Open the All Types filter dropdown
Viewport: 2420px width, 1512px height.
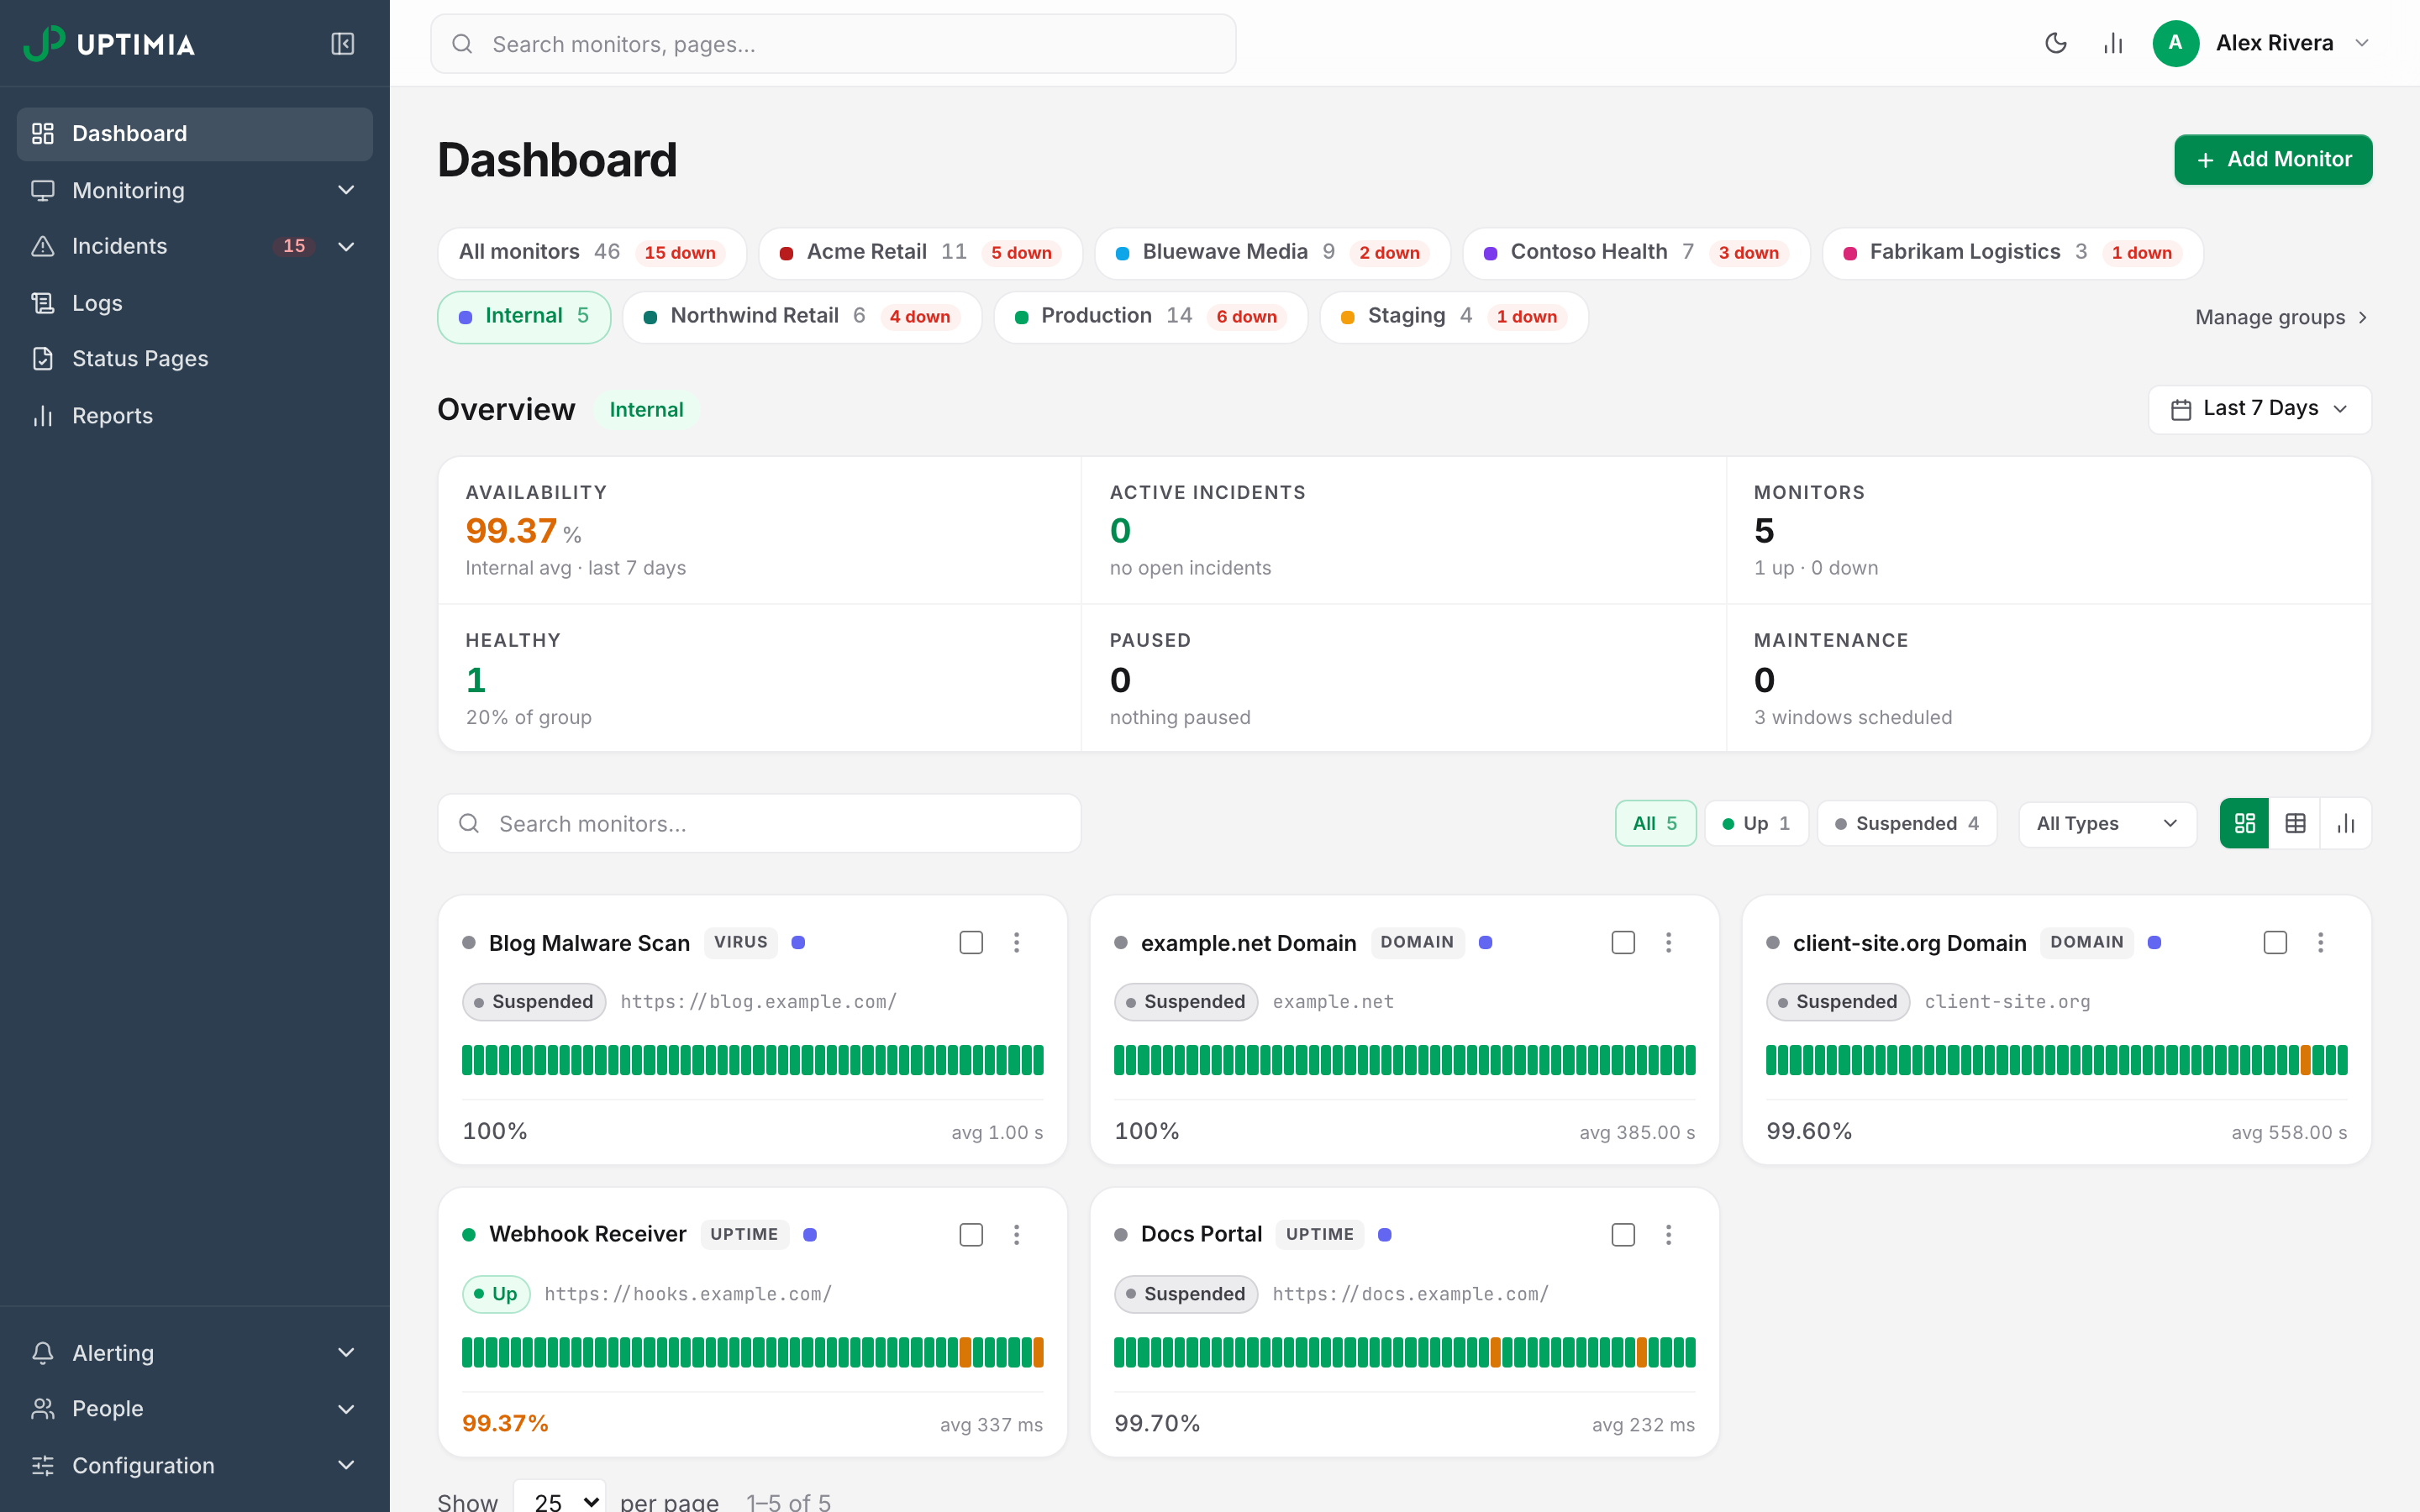(2107, 823)
